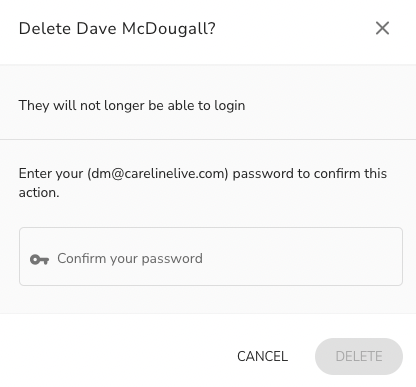416x387 pixels.
Task: Click the key icon in password field
Action: [x=39, y=259]
